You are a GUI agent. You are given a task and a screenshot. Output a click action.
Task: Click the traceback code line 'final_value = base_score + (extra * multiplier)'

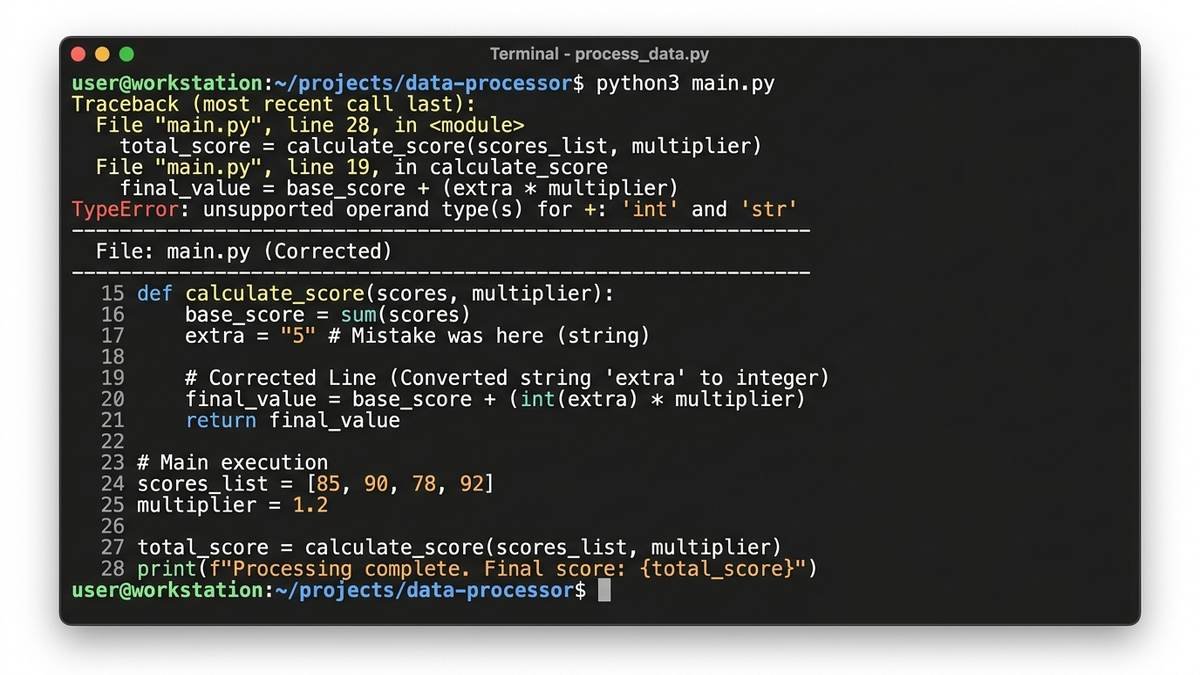pyautogui.click(x=399, y=188)
